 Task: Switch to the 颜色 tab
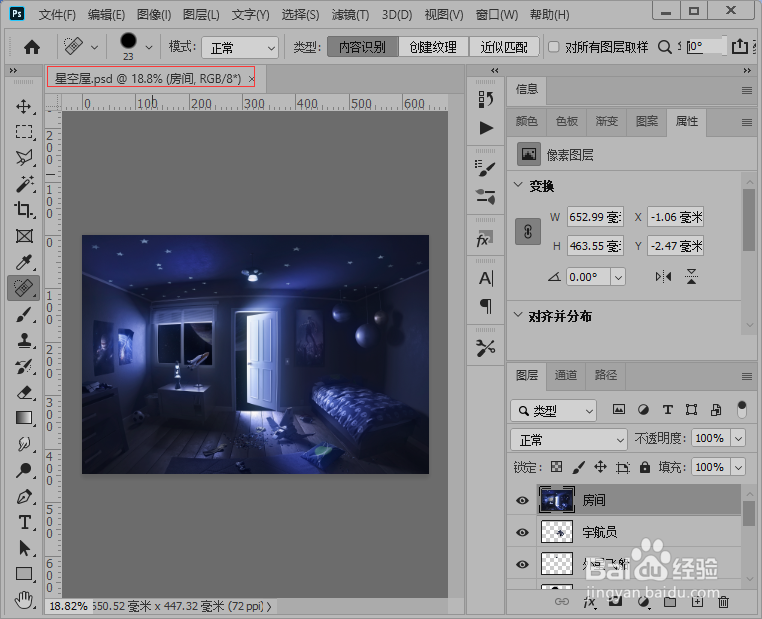527,121
